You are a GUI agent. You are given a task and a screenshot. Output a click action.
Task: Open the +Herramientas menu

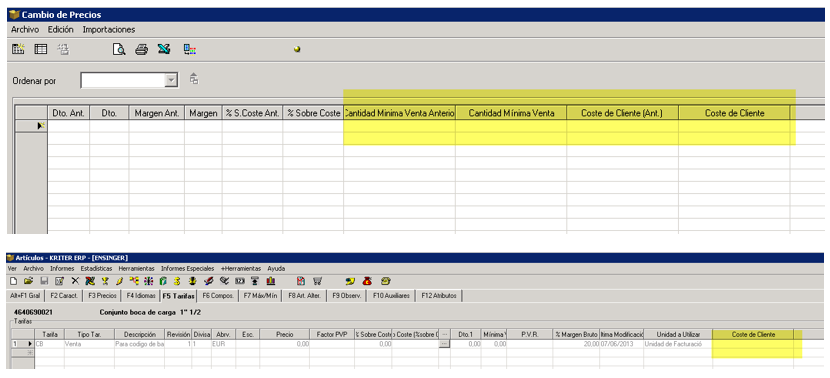coord(241,268)
